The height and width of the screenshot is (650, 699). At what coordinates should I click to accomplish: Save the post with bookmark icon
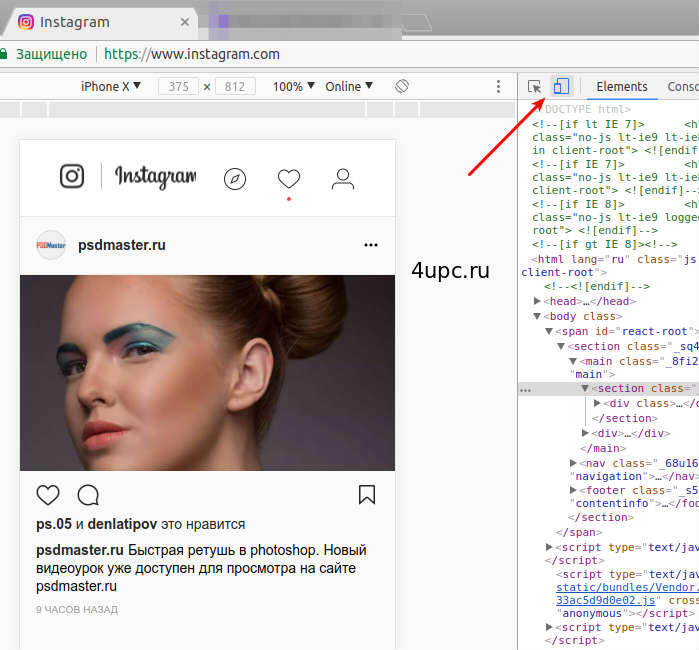[367, 494]
